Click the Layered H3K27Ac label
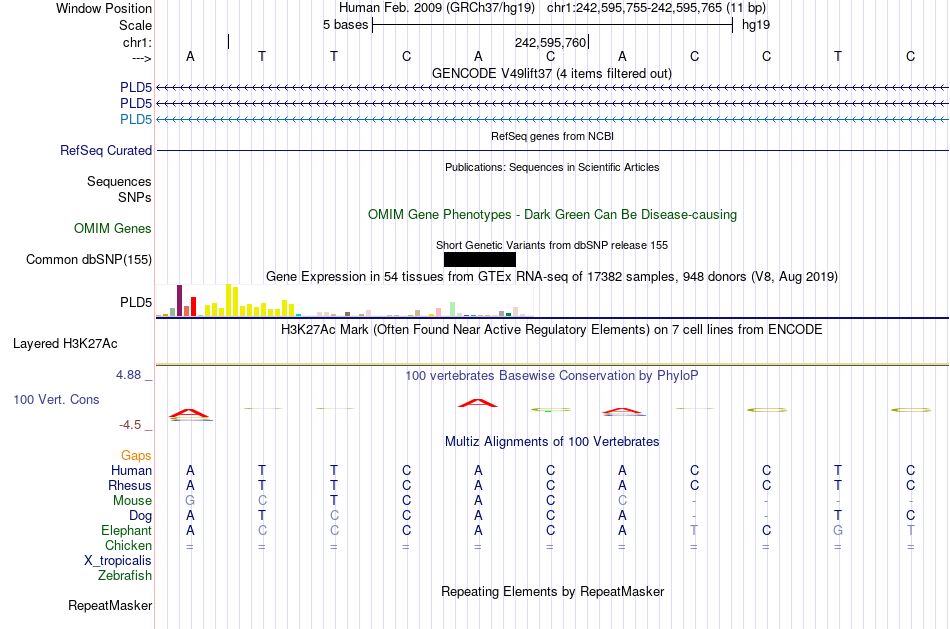This screenshot has height=629, width=950. point(65,344)
